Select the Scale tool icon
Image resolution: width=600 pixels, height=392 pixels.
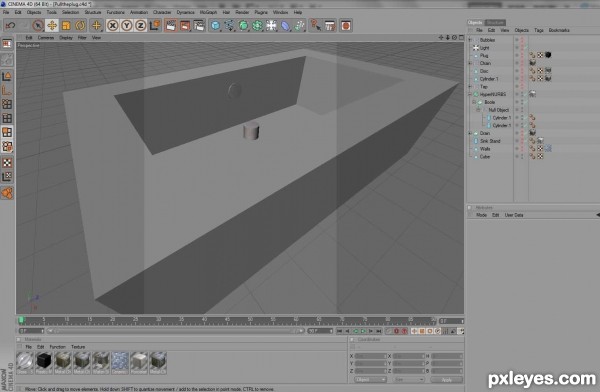click(66, 26)
